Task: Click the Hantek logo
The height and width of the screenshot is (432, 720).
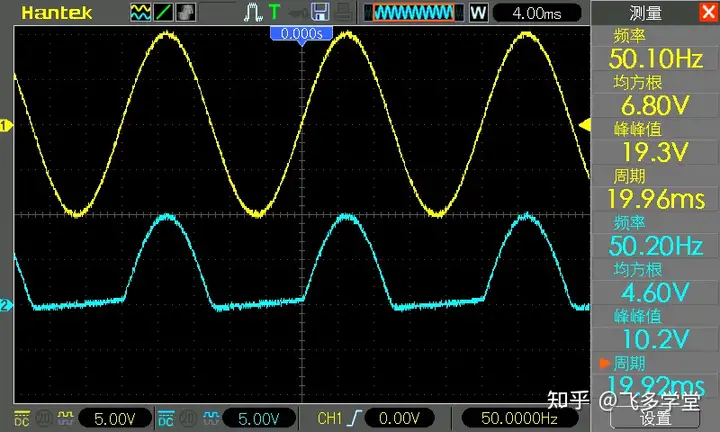Action: tap(56, 12)
